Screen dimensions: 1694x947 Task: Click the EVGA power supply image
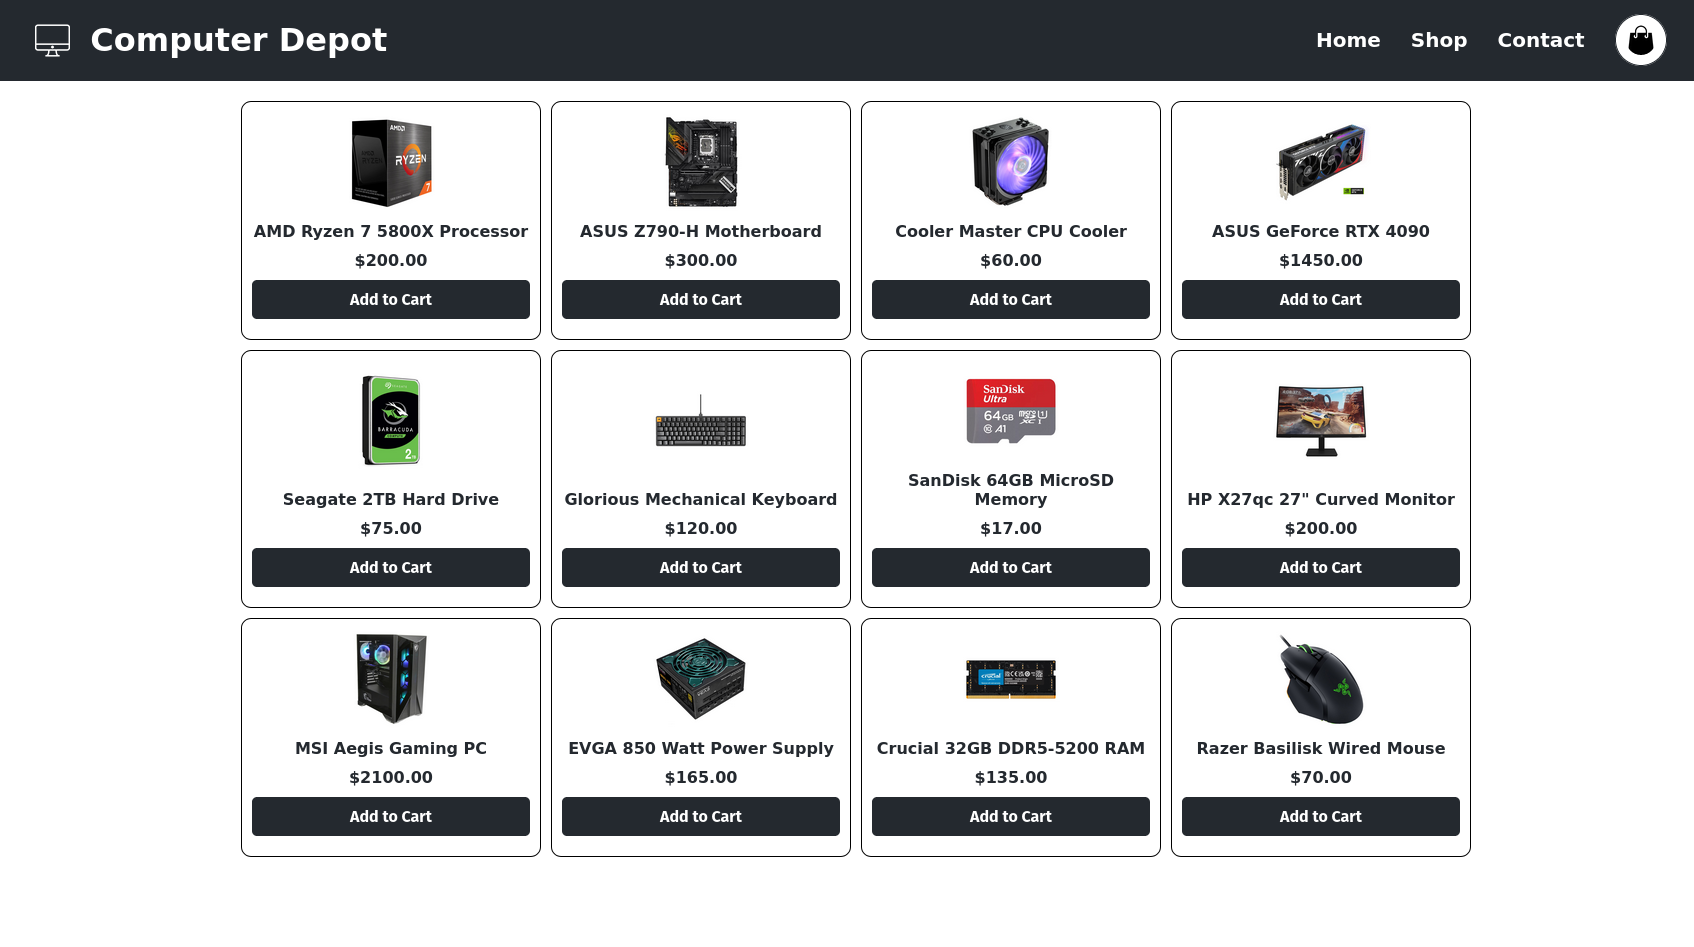tap(701, 679)
